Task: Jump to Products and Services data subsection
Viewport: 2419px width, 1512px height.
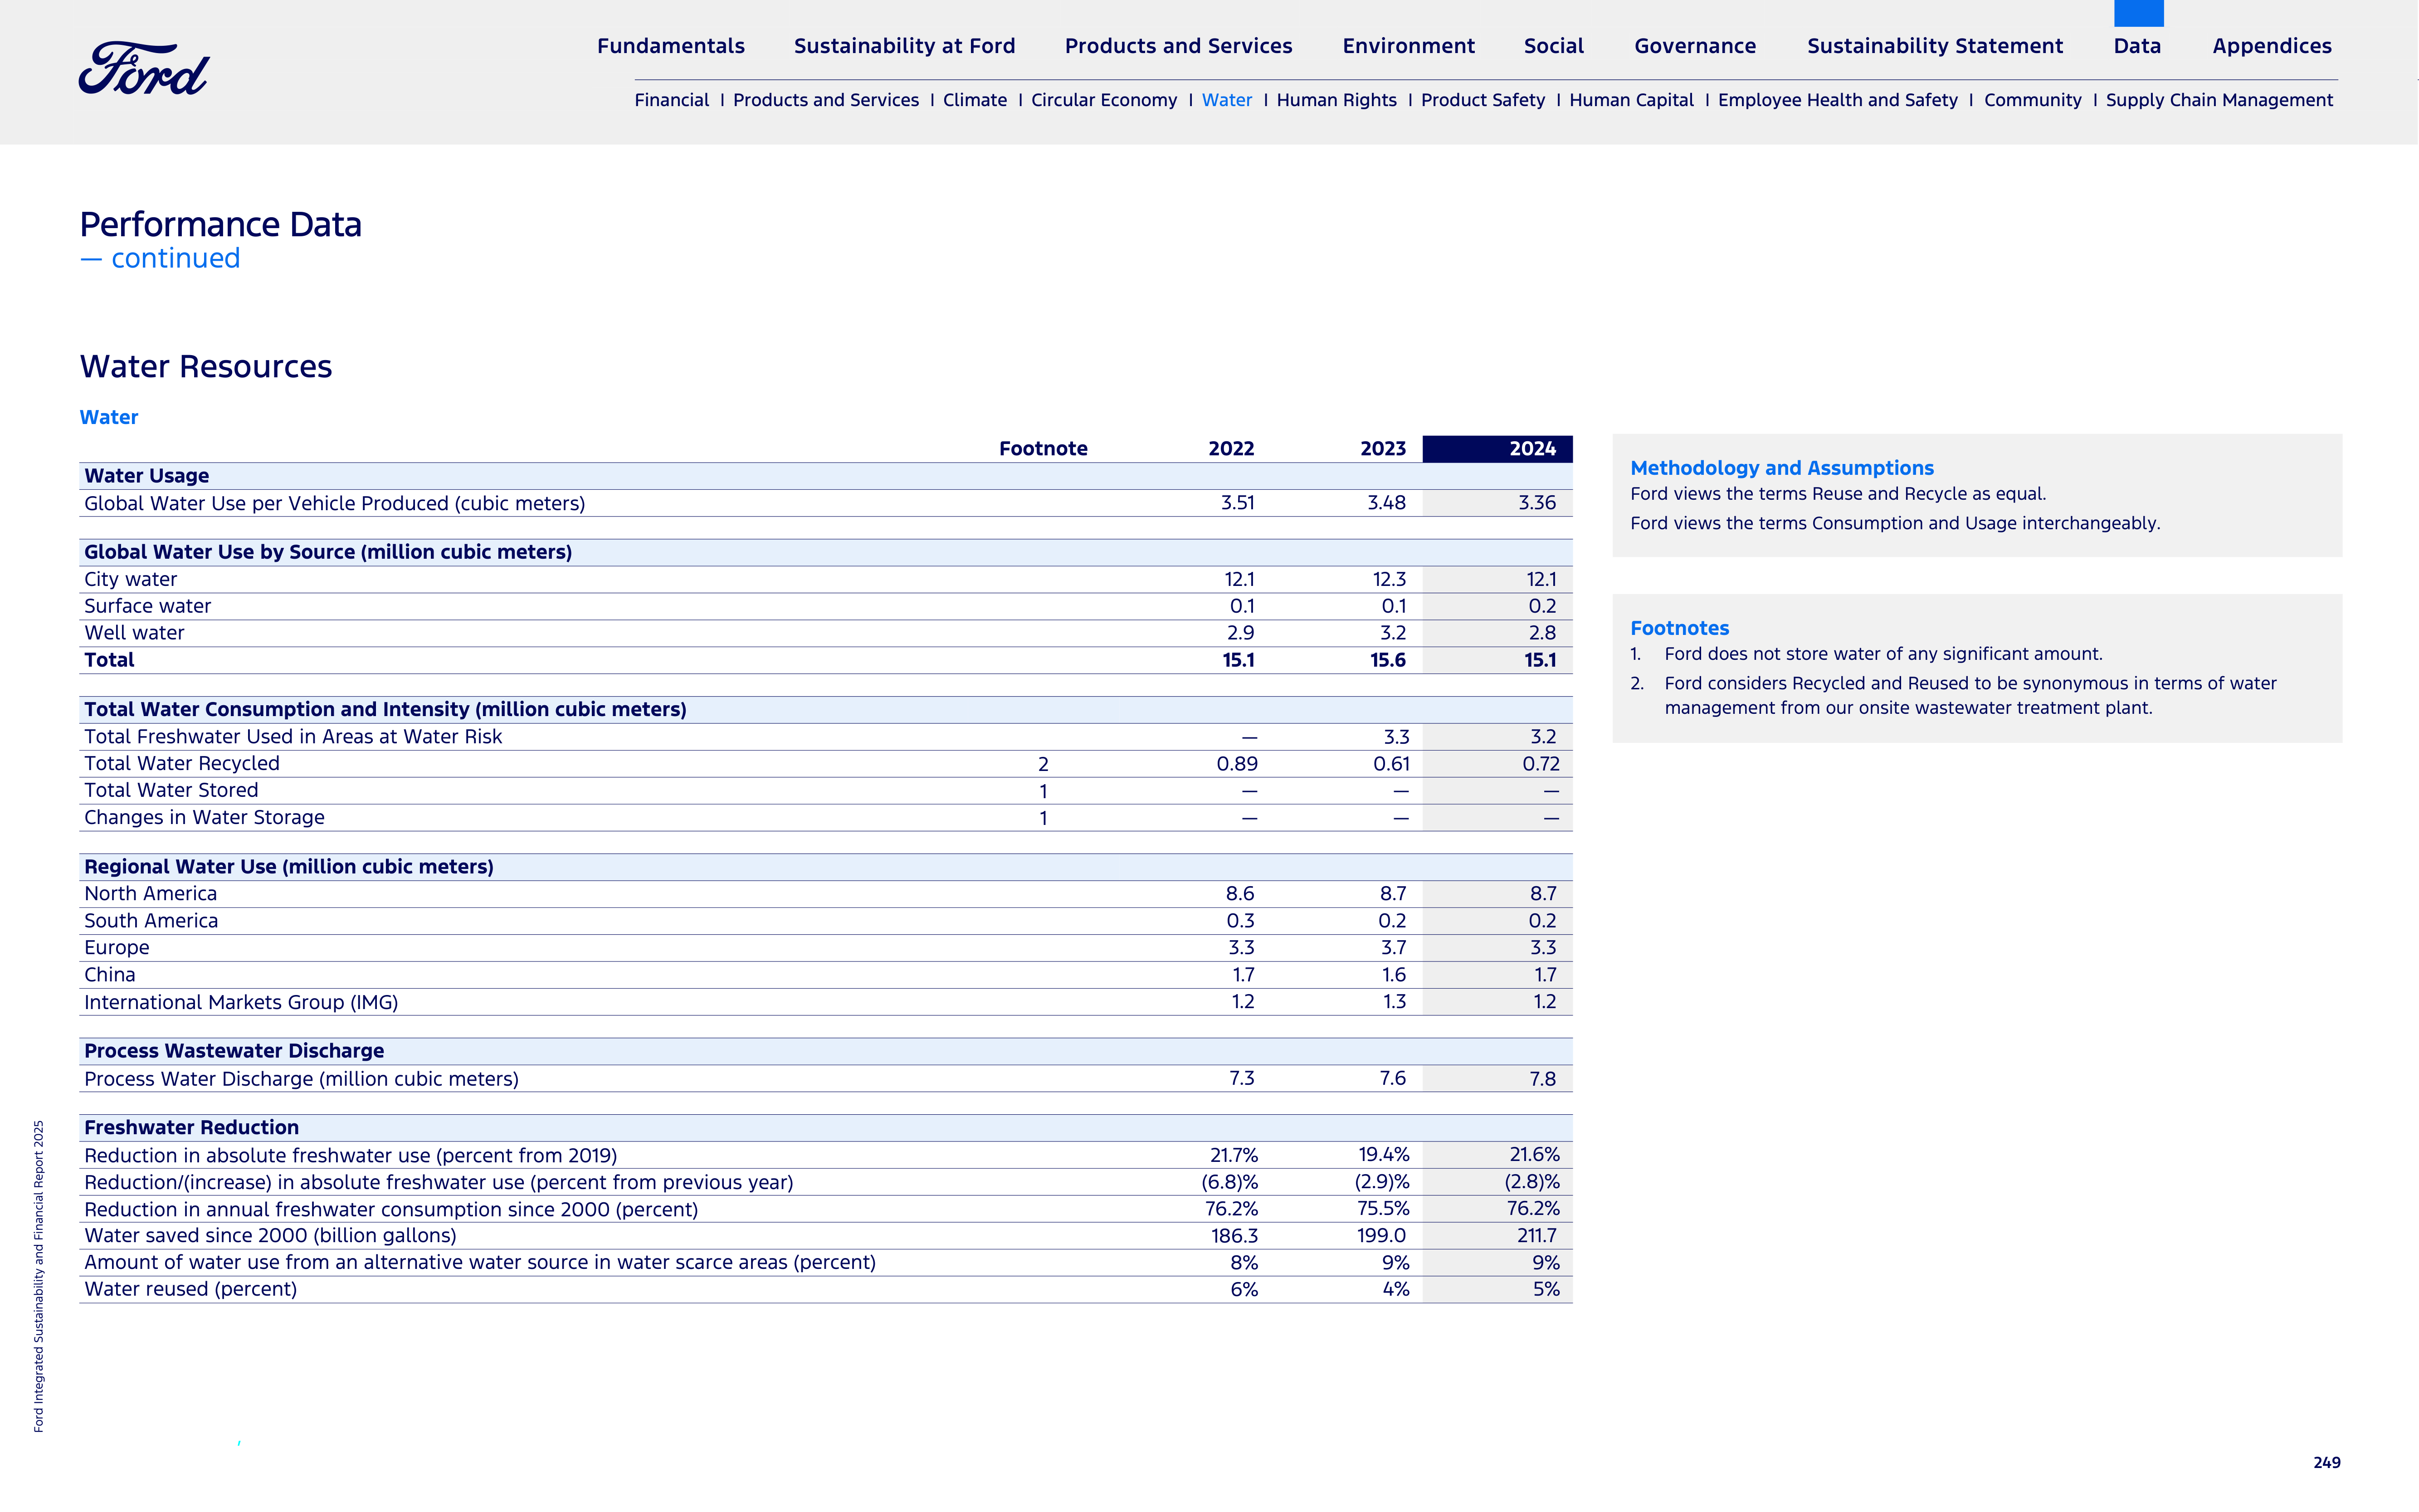Action: 825,100
